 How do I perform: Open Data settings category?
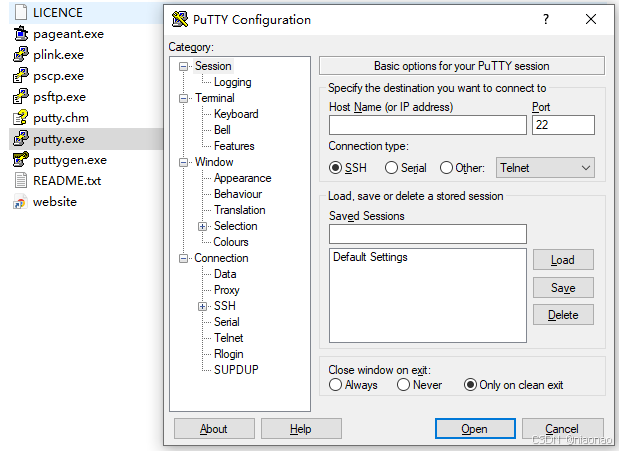pyautogui.click(x=225, y=274)
